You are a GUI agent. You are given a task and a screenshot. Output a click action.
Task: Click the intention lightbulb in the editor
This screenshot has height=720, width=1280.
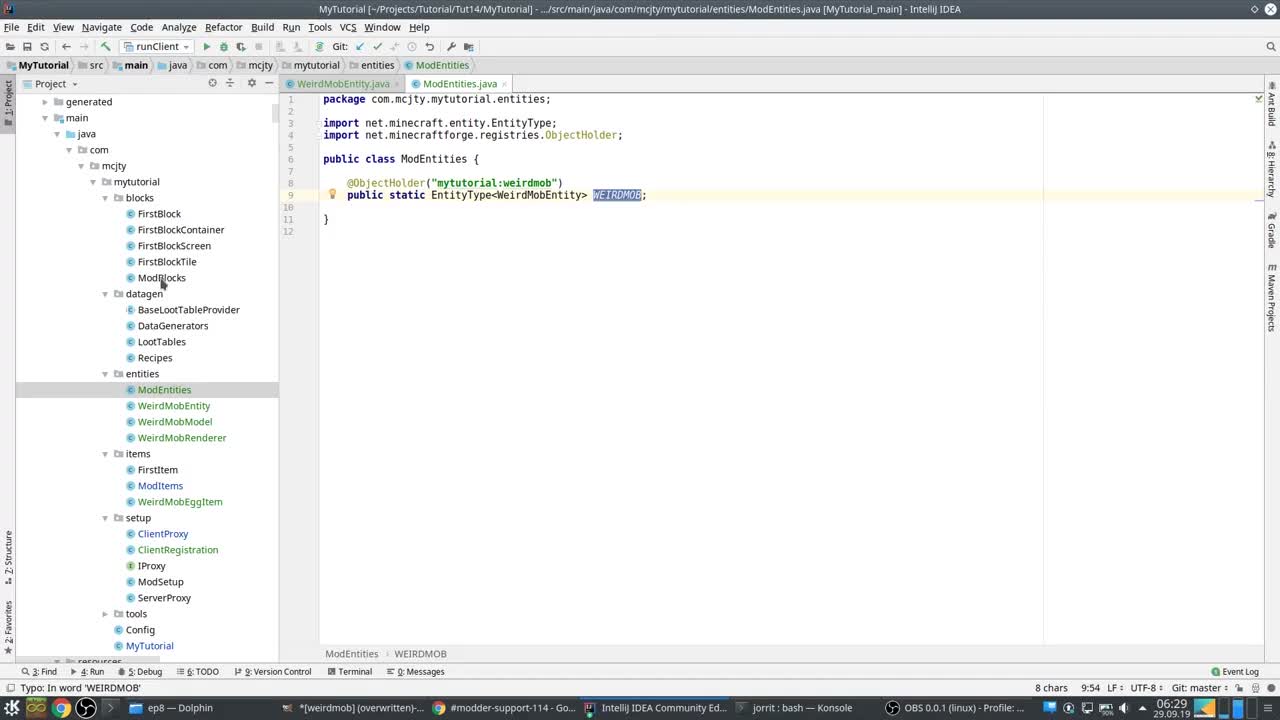(x=333, y=195)
